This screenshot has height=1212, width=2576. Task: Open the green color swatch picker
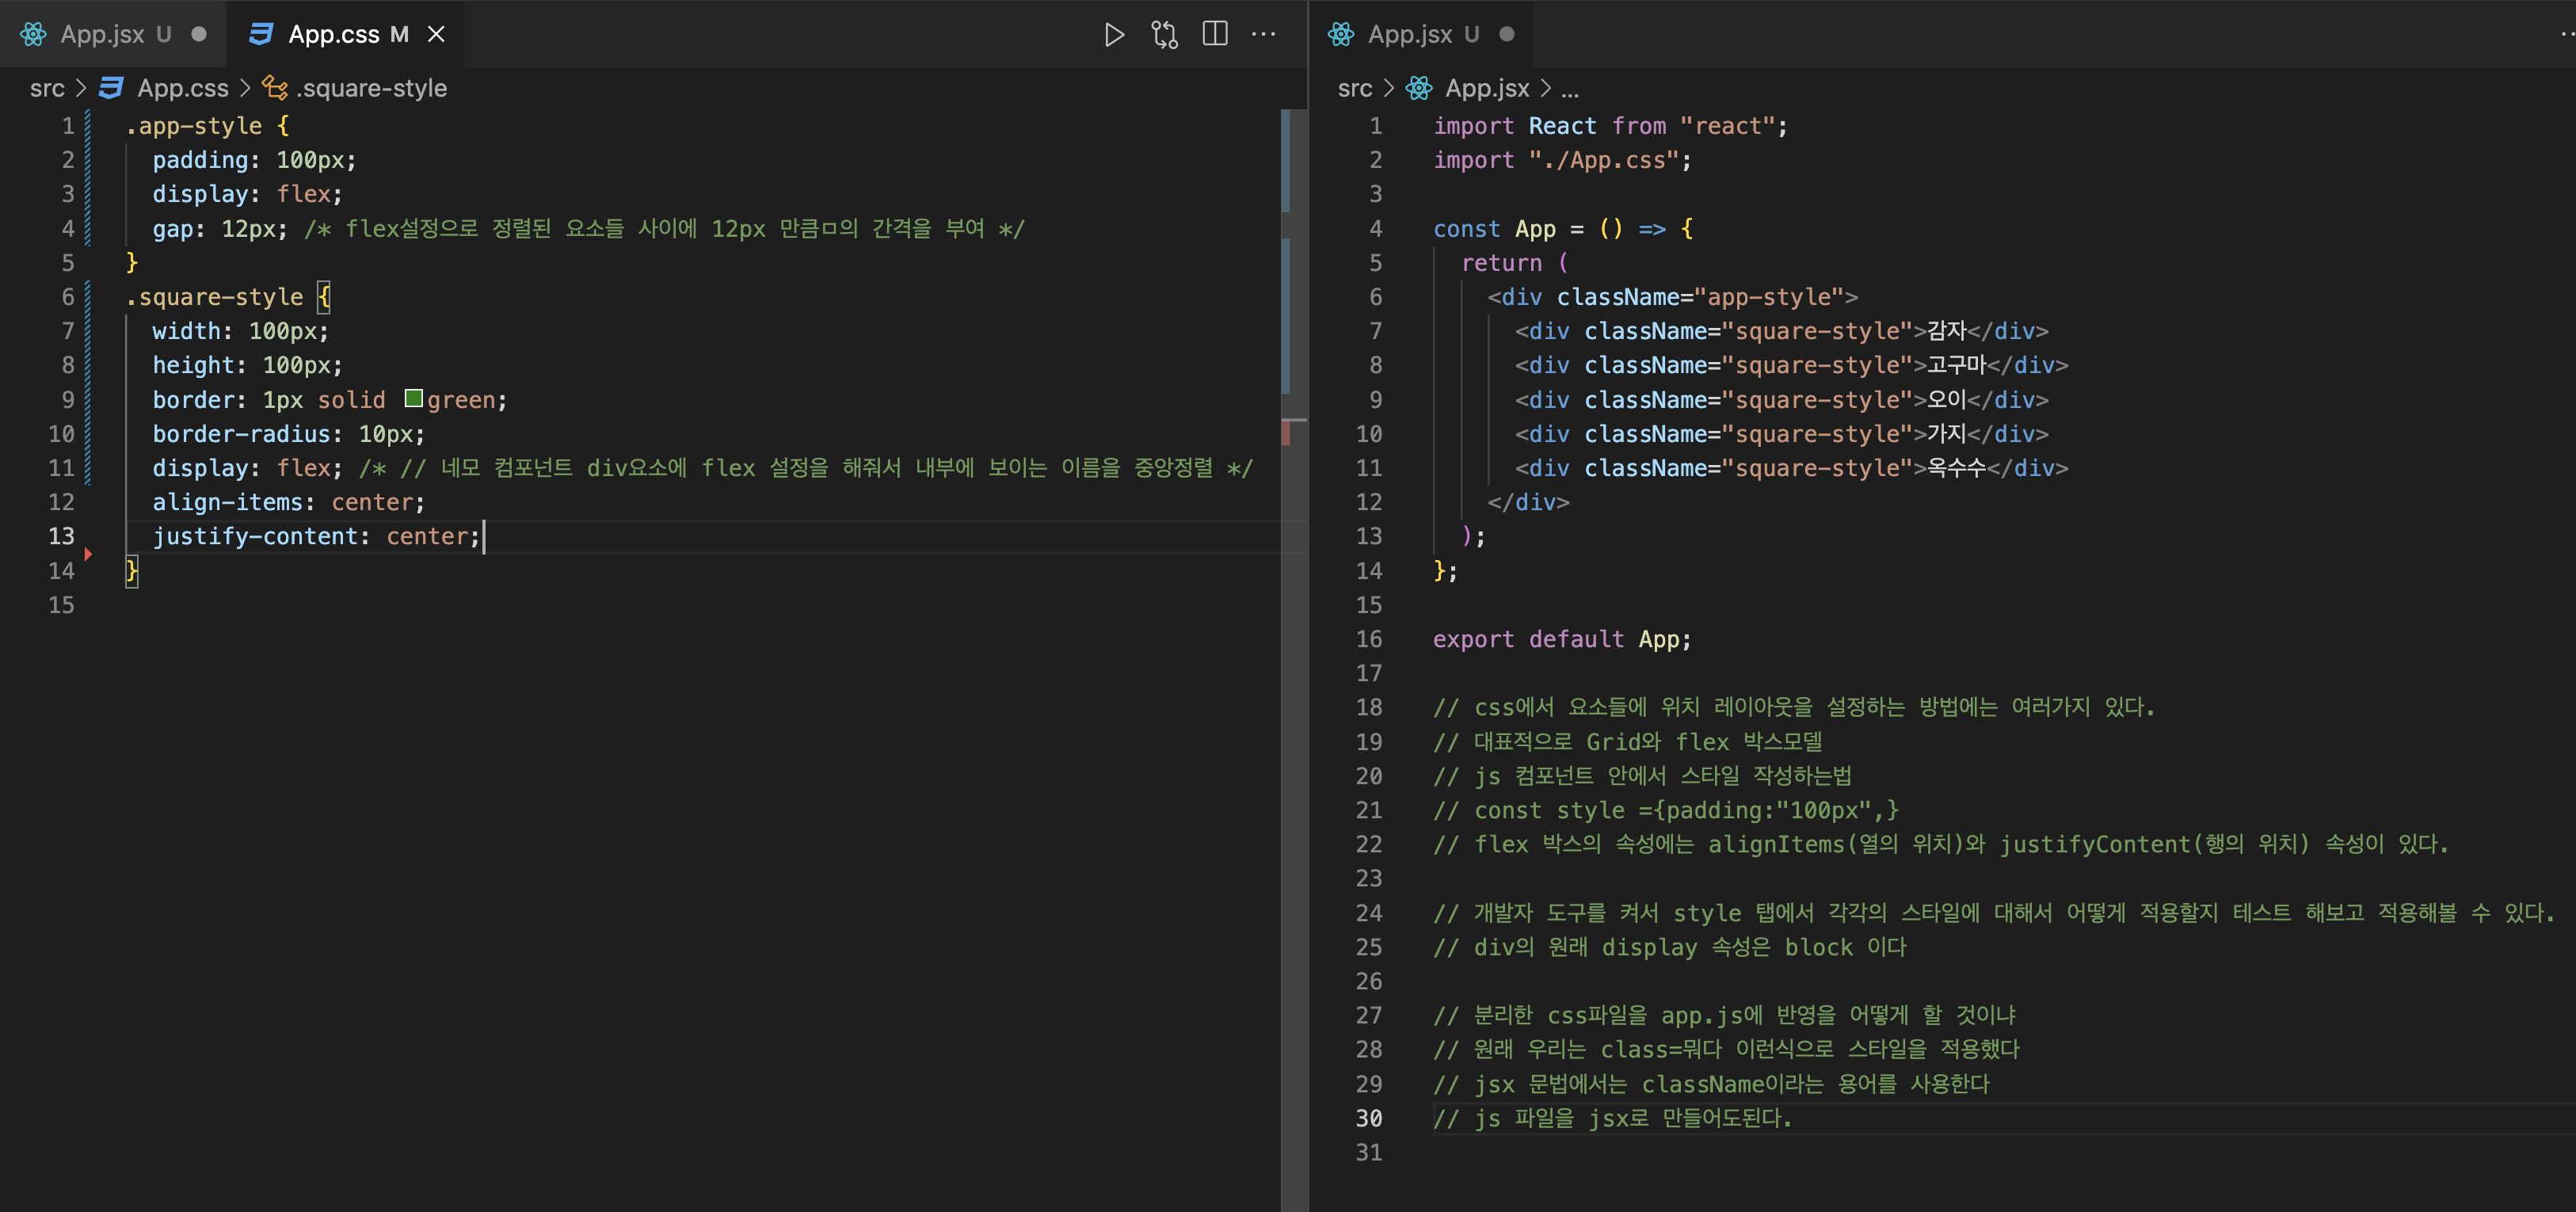(413, 399)
